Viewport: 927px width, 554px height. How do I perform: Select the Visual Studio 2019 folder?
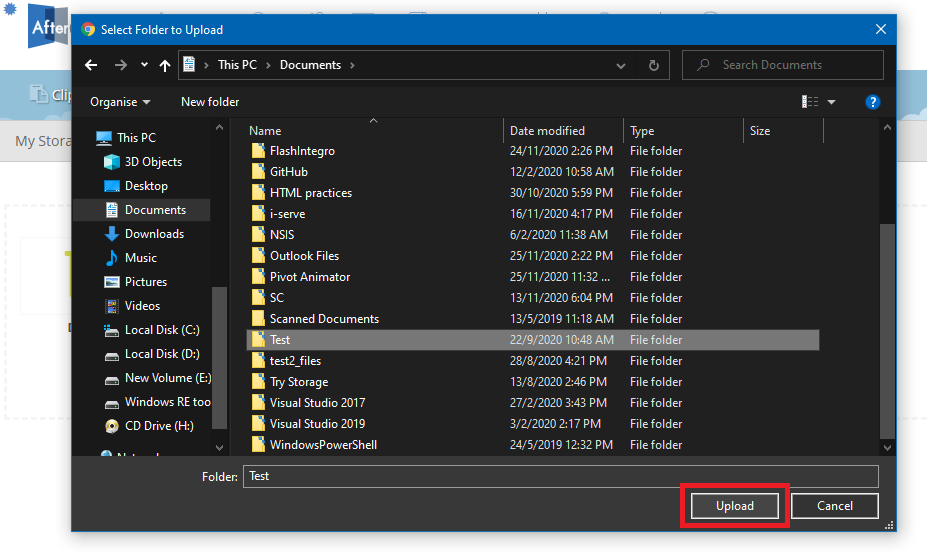tap(317, 424)
